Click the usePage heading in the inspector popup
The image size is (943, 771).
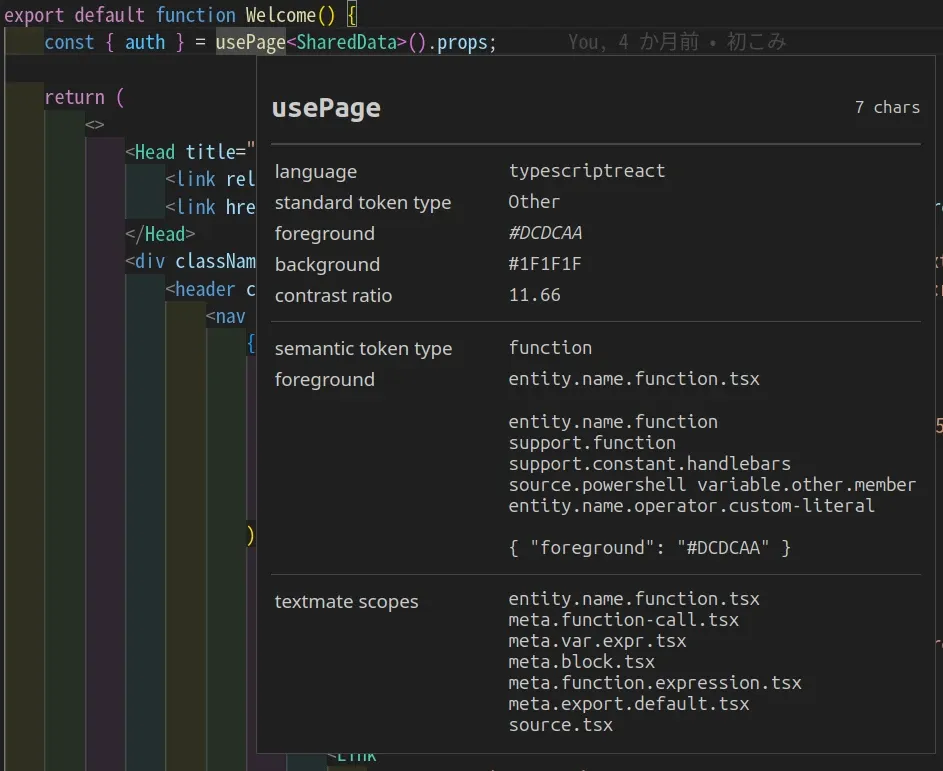pyautogui.click(x=326, y=108)
